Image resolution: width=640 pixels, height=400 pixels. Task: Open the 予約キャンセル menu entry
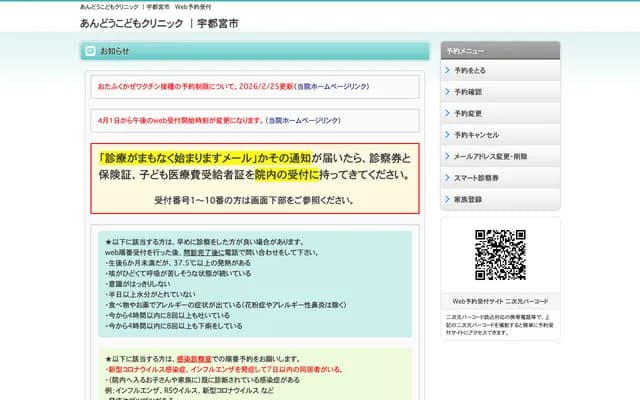476,135
